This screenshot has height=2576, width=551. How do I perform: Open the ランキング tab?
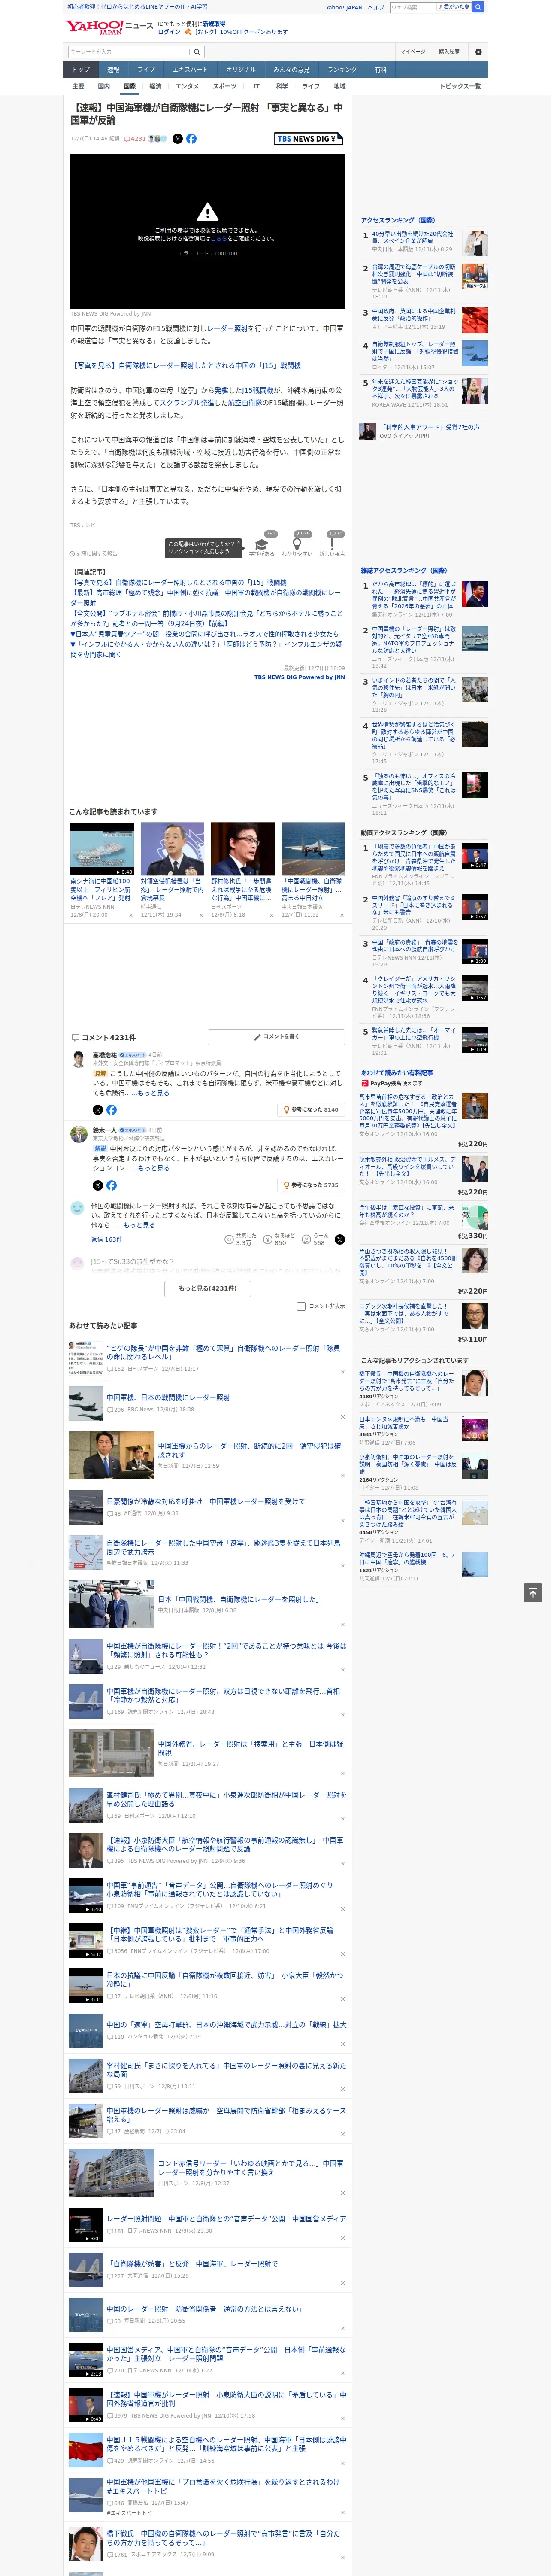(x=342, y=70)
